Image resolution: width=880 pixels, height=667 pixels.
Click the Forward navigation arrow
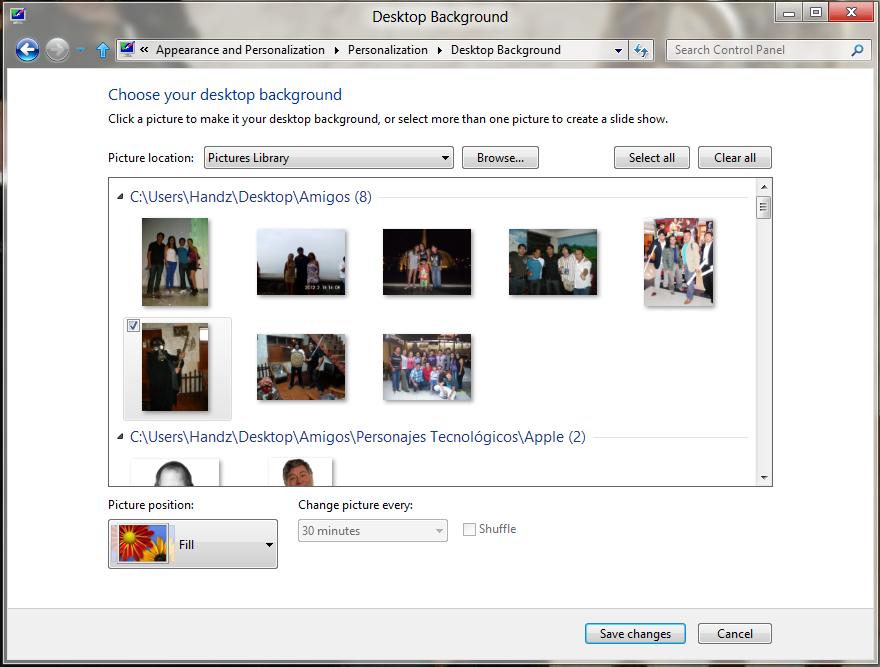pyautogui.click(x=57, y=50)
